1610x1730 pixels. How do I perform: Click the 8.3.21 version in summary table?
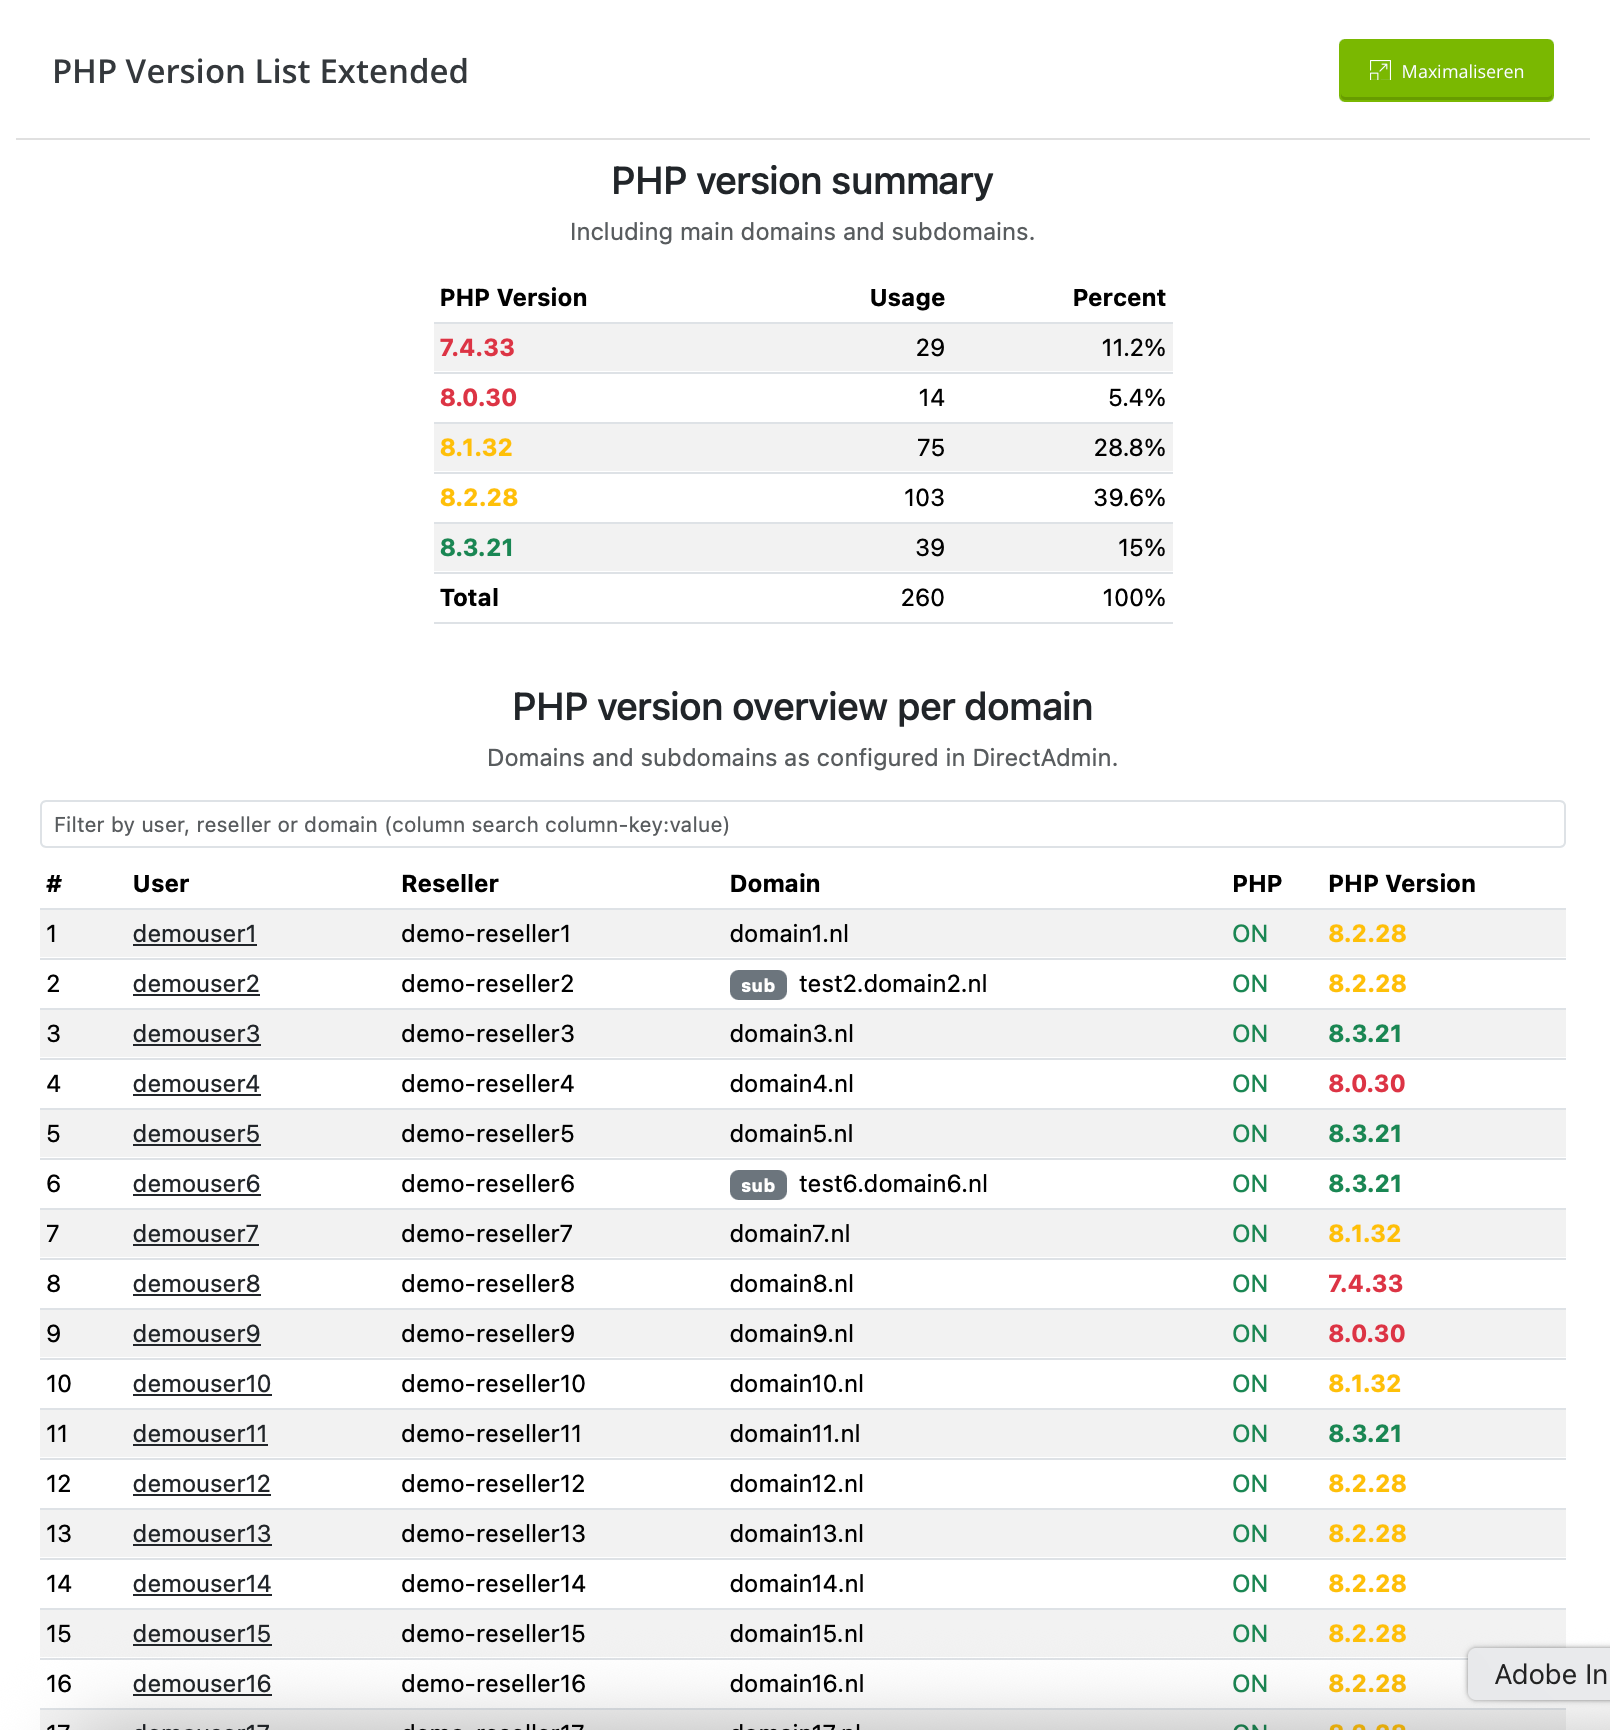[x=476, y=548]
